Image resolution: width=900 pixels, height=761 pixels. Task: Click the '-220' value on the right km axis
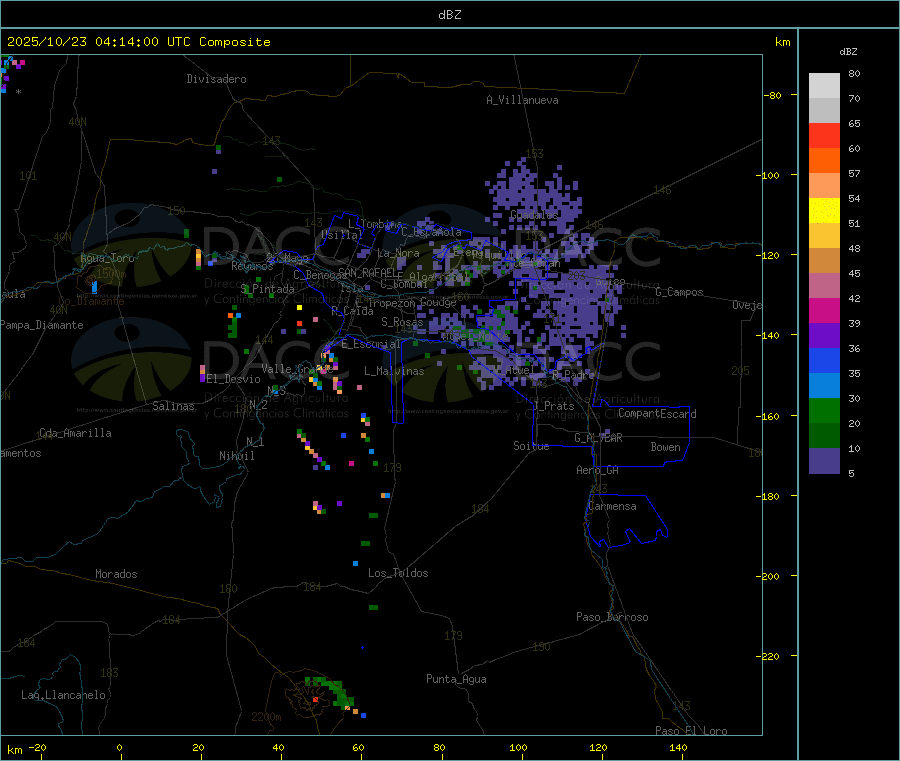[x=770, y=656]
